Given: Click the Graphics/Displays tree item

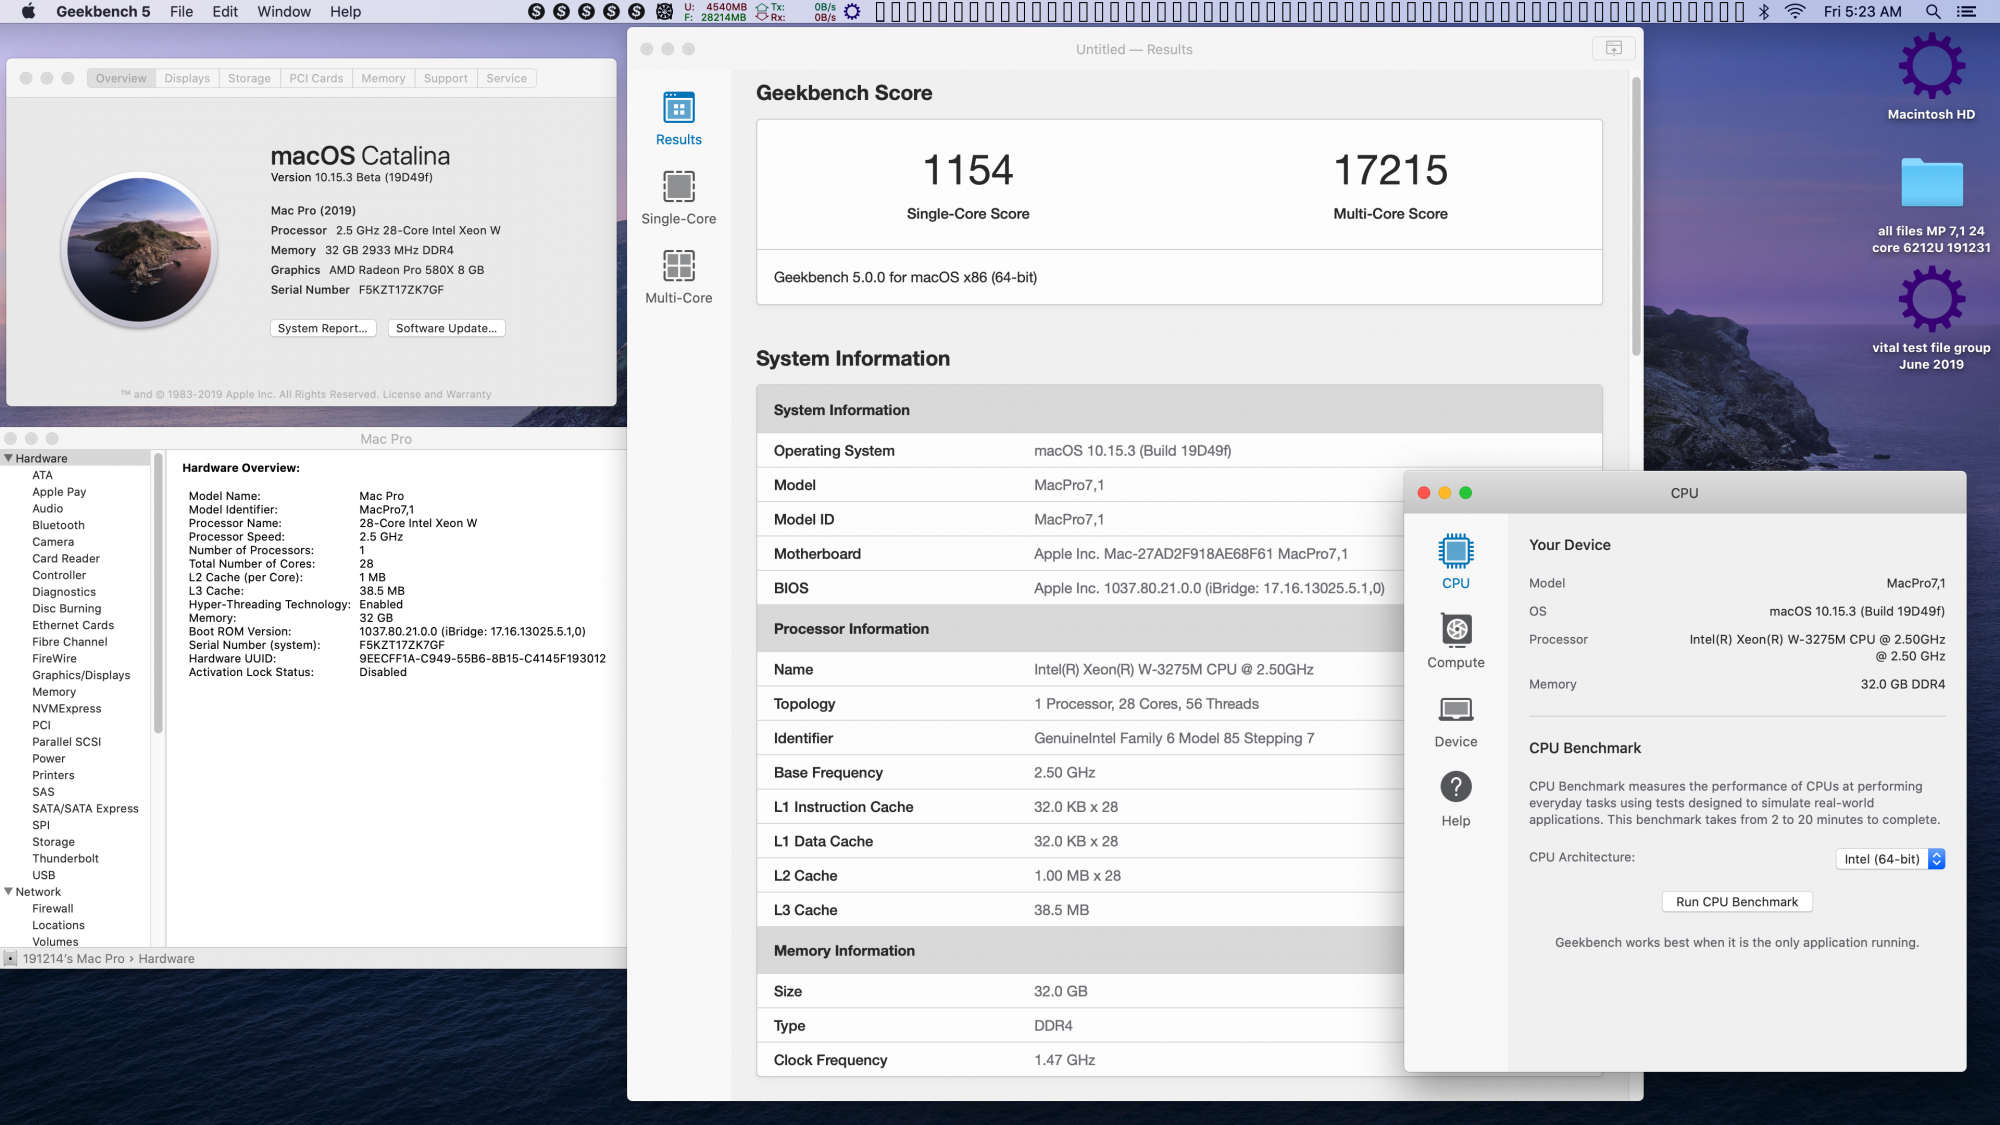Looking at the screenshot, I should pyautogui.click(x=82, y=674).
